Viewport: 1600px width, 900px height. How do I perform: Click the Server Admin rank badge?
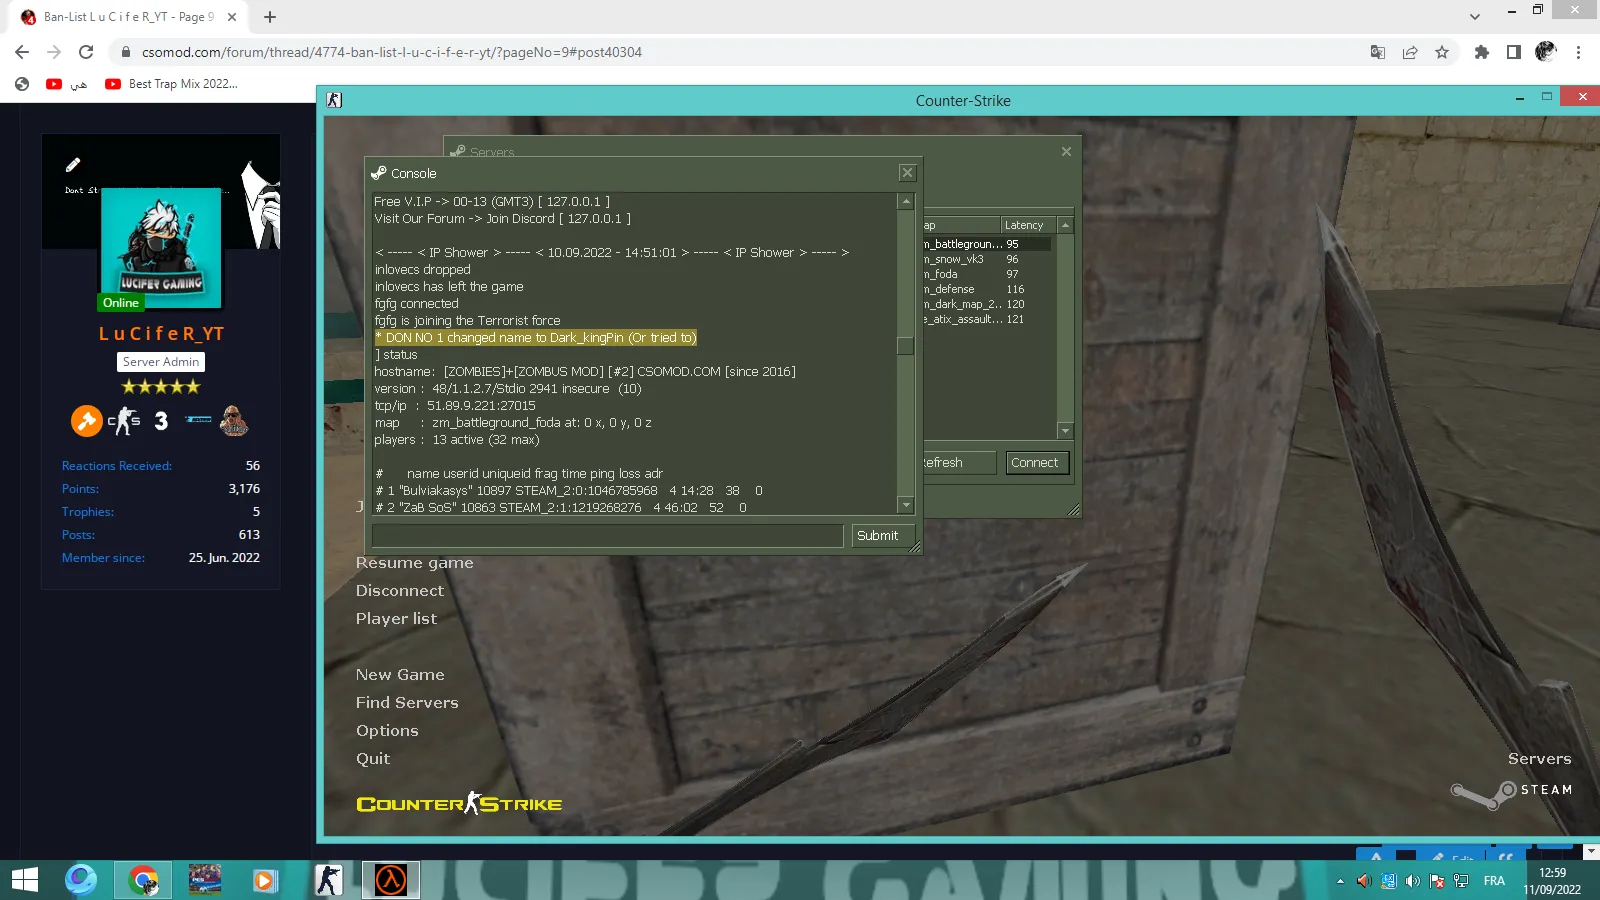pyautogui.click(x=161, y=362)
